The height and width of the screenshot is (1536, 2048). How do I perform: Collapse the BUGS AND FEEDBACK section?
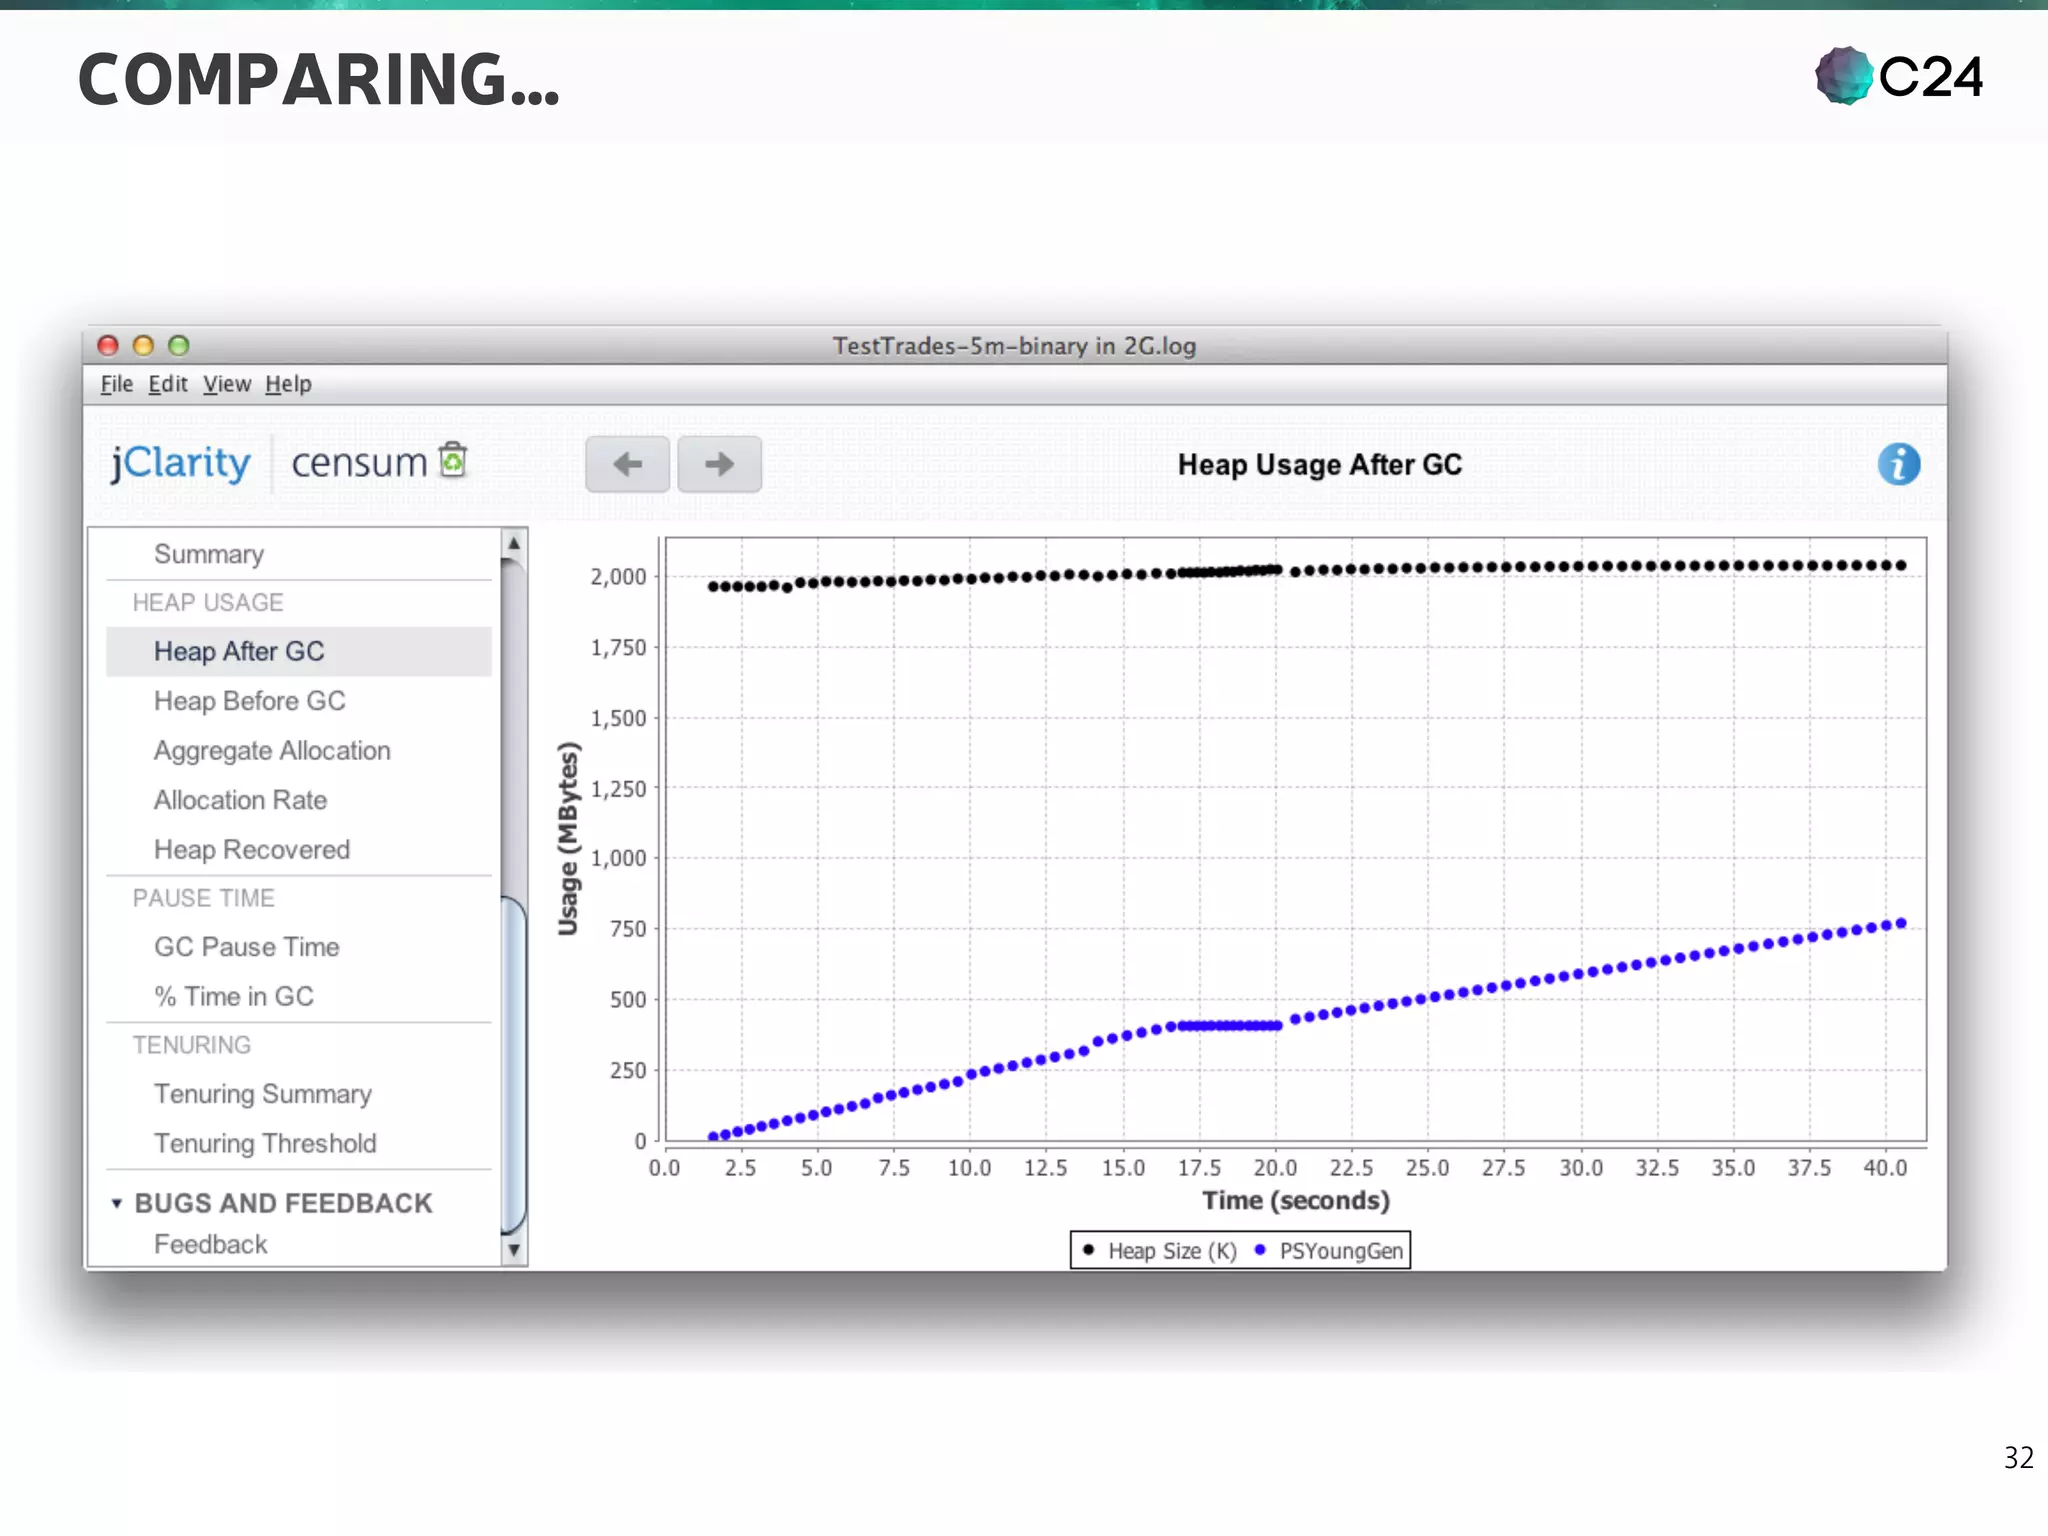[x=117, y=1203]
